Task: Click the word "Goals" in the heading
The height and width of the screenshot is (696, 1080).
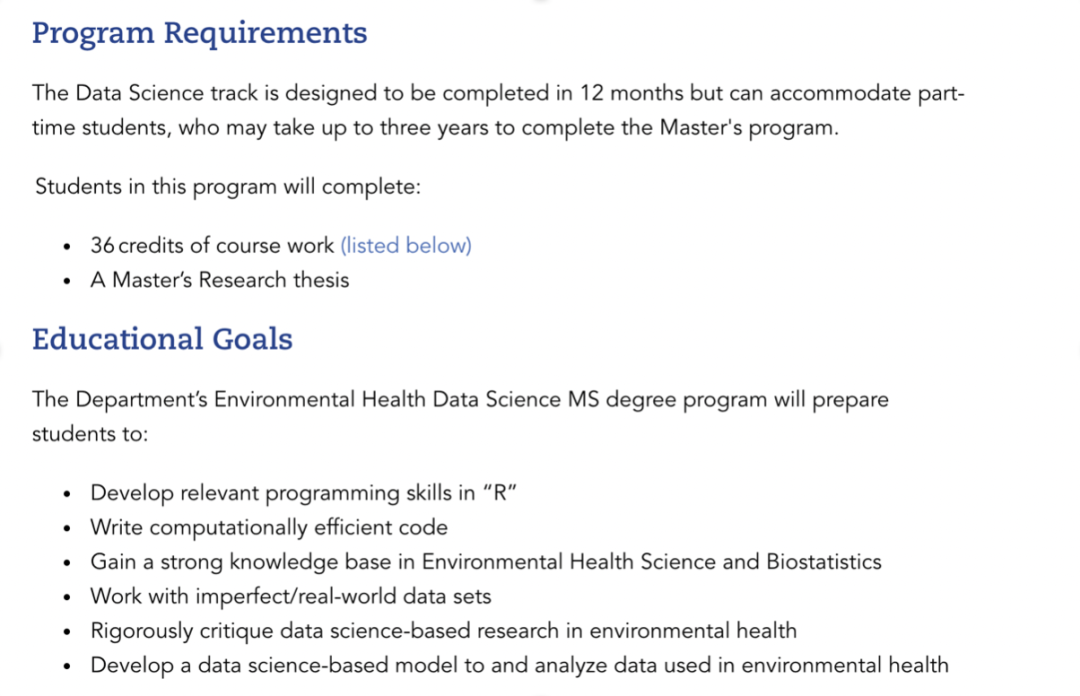Action: [252, 339]
